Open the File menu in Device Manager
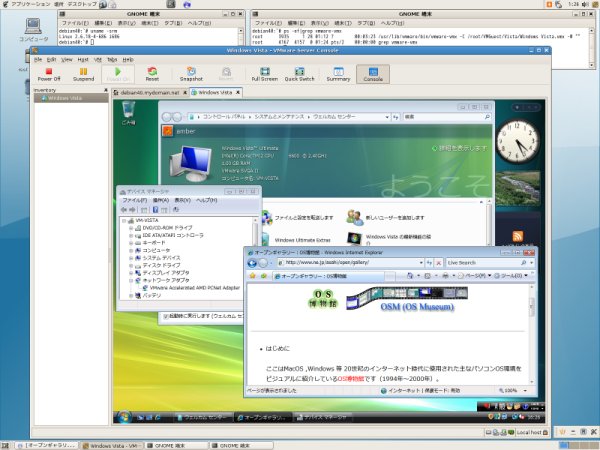600x450 pixels. pos(134,200)
